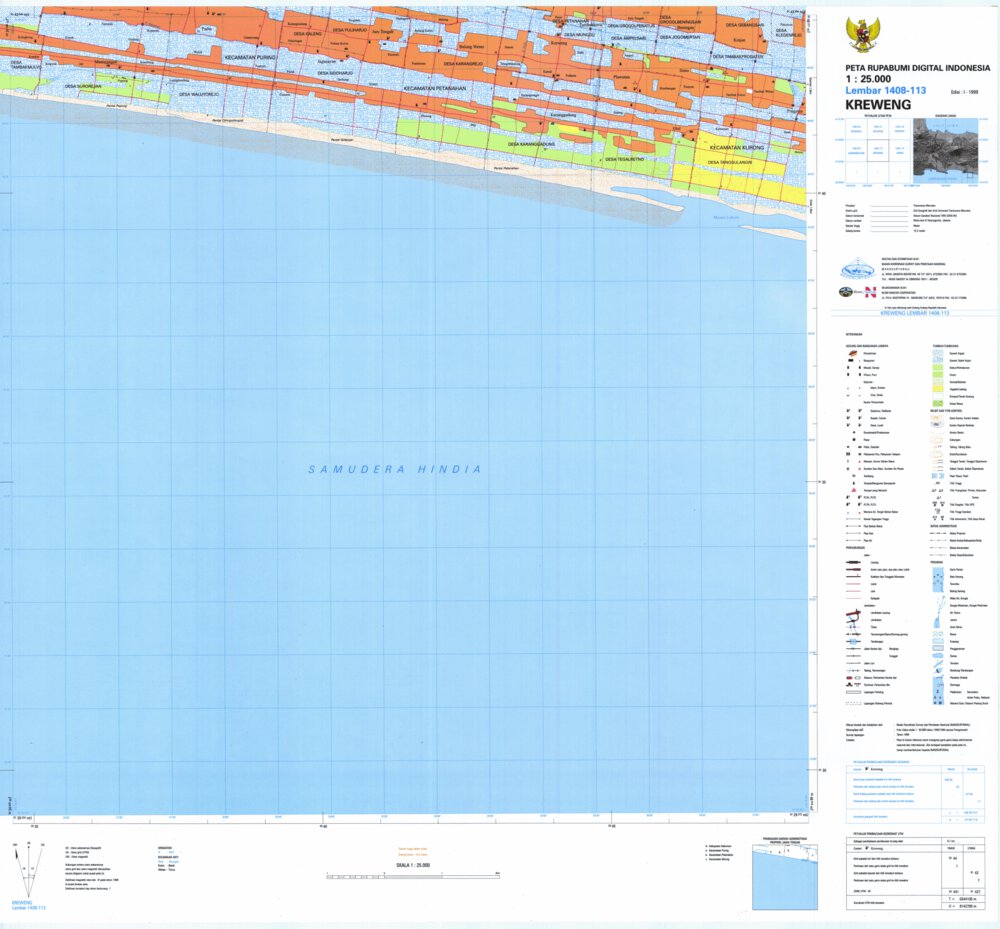Click the Blom Narcon Corporation logo

(869, 292)
